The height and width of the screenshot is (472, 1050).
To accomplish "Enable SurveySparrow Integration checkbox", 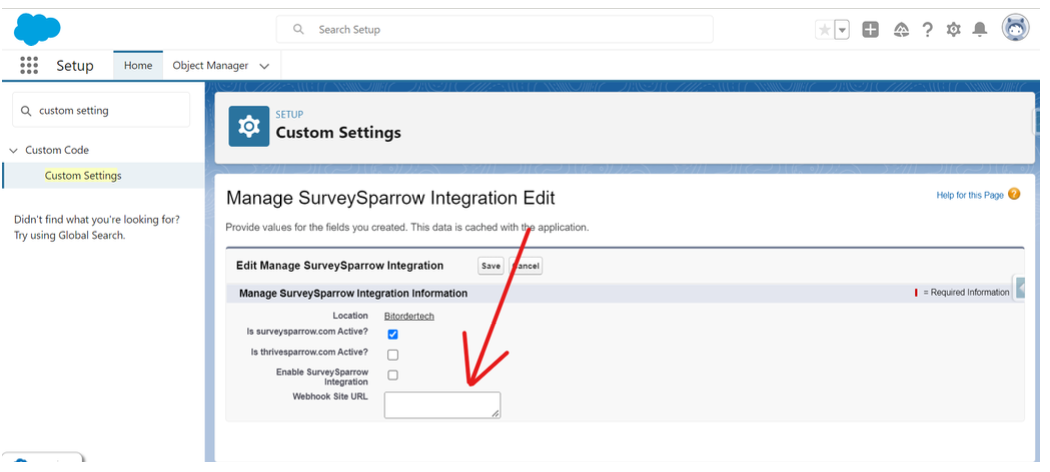I will (393, 375).
